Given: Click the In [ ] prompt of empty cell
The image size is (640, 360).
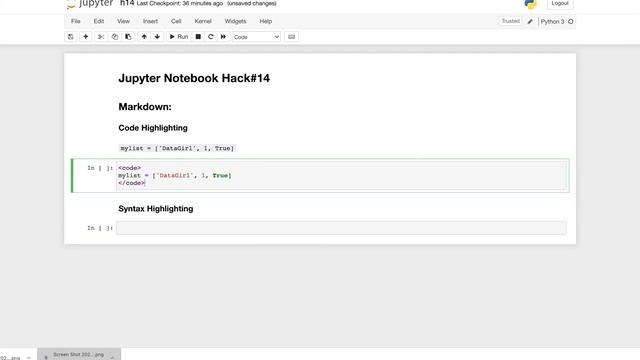Looking at the screenshot, I should [100, 228].
